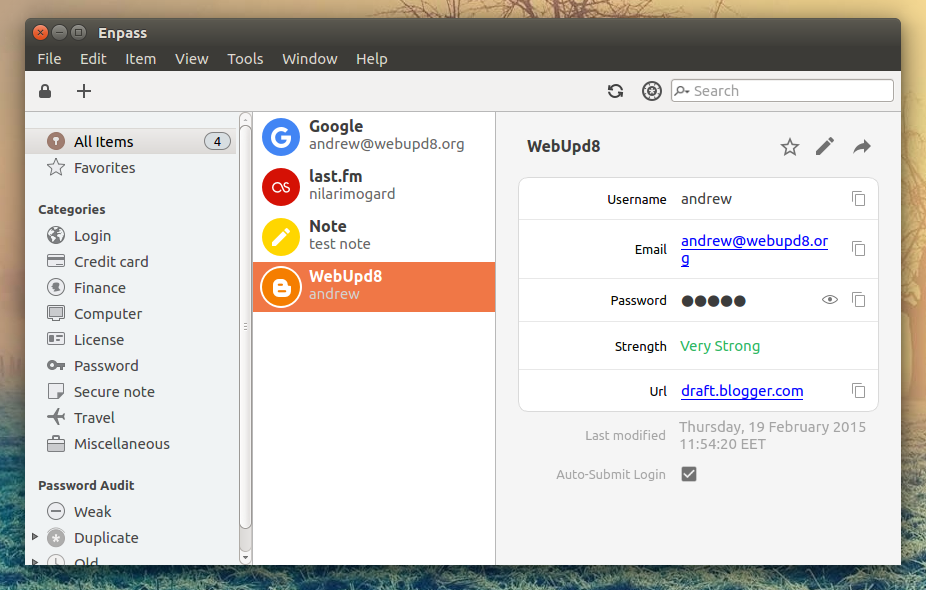This screenshot has height=590, width=926.
Task: Copy the Email field value
Action: pos(859,249)
